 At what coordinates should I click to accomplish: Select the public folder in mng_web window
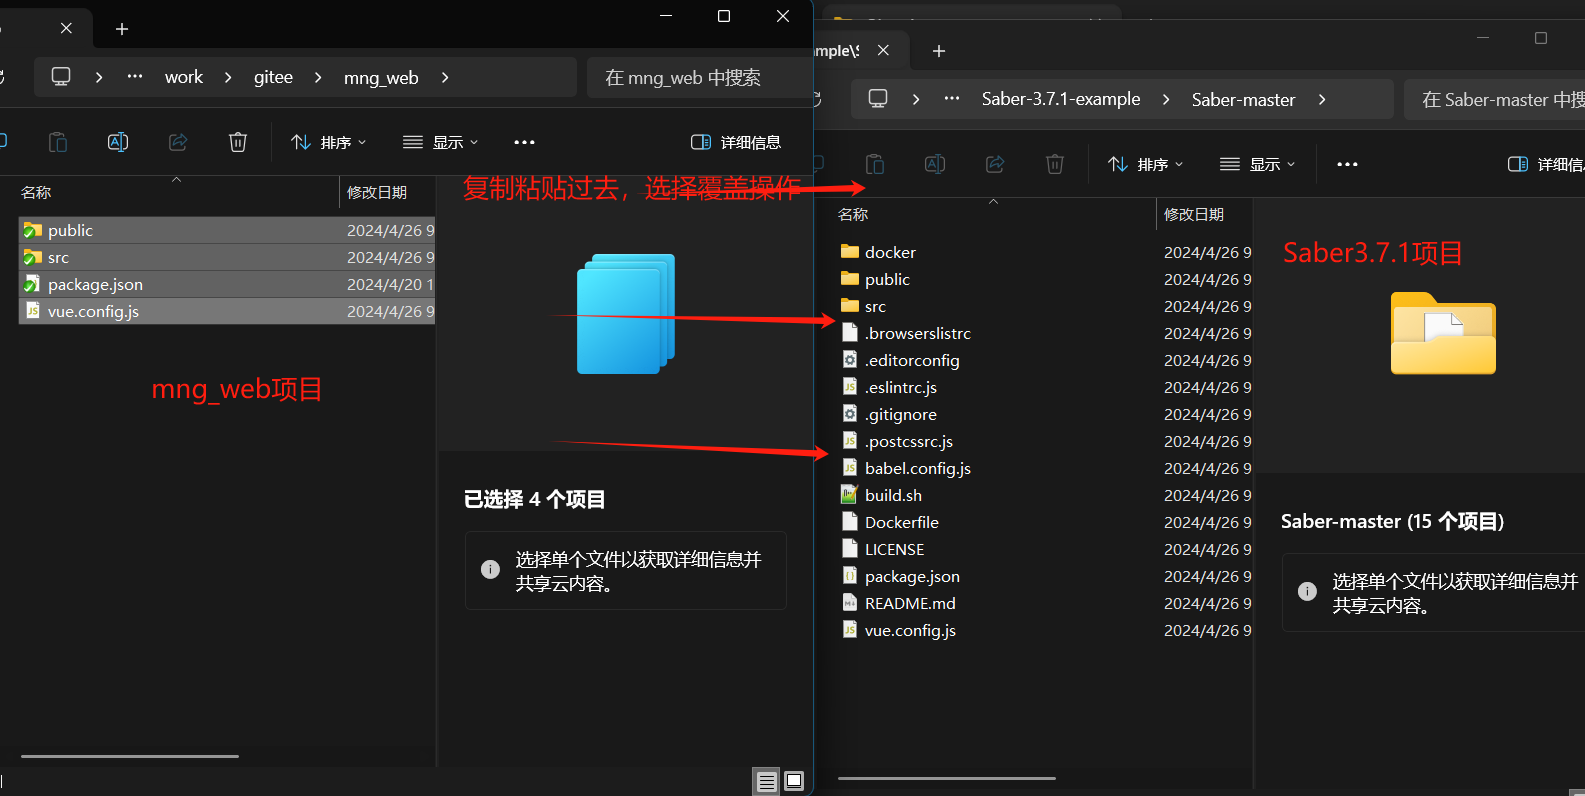point(226,230)
